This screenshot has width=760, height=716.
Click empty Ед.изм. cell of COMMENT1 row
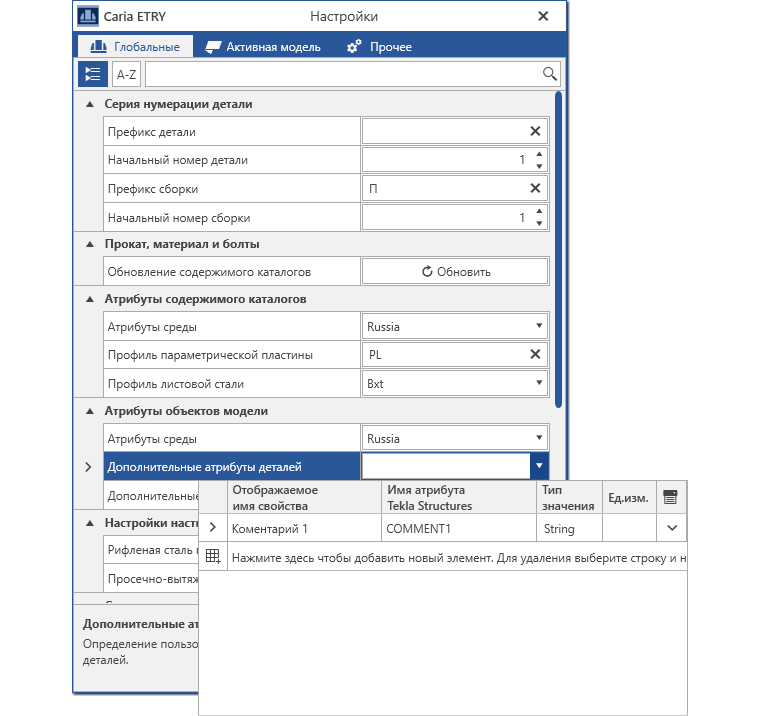[629, 528]
